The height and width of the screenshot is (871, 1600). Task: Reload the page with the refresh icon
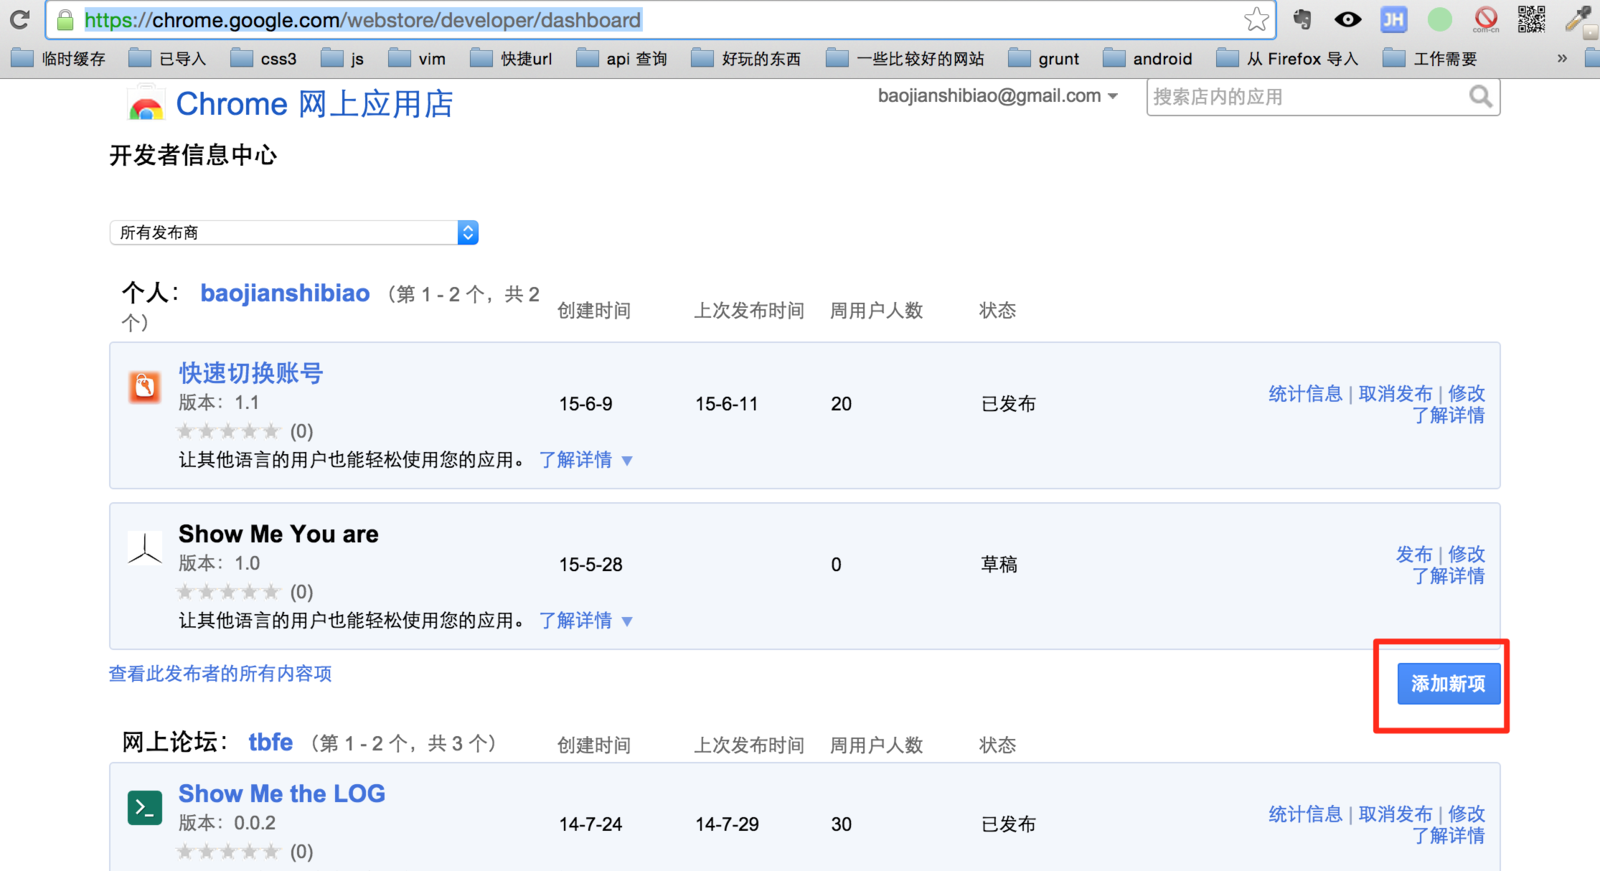tap(19, 19)
